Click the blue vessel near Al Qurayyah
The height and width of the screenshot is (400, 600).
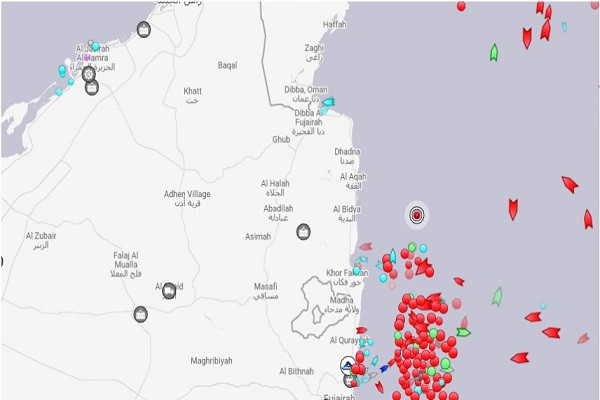tap(385, 367)
